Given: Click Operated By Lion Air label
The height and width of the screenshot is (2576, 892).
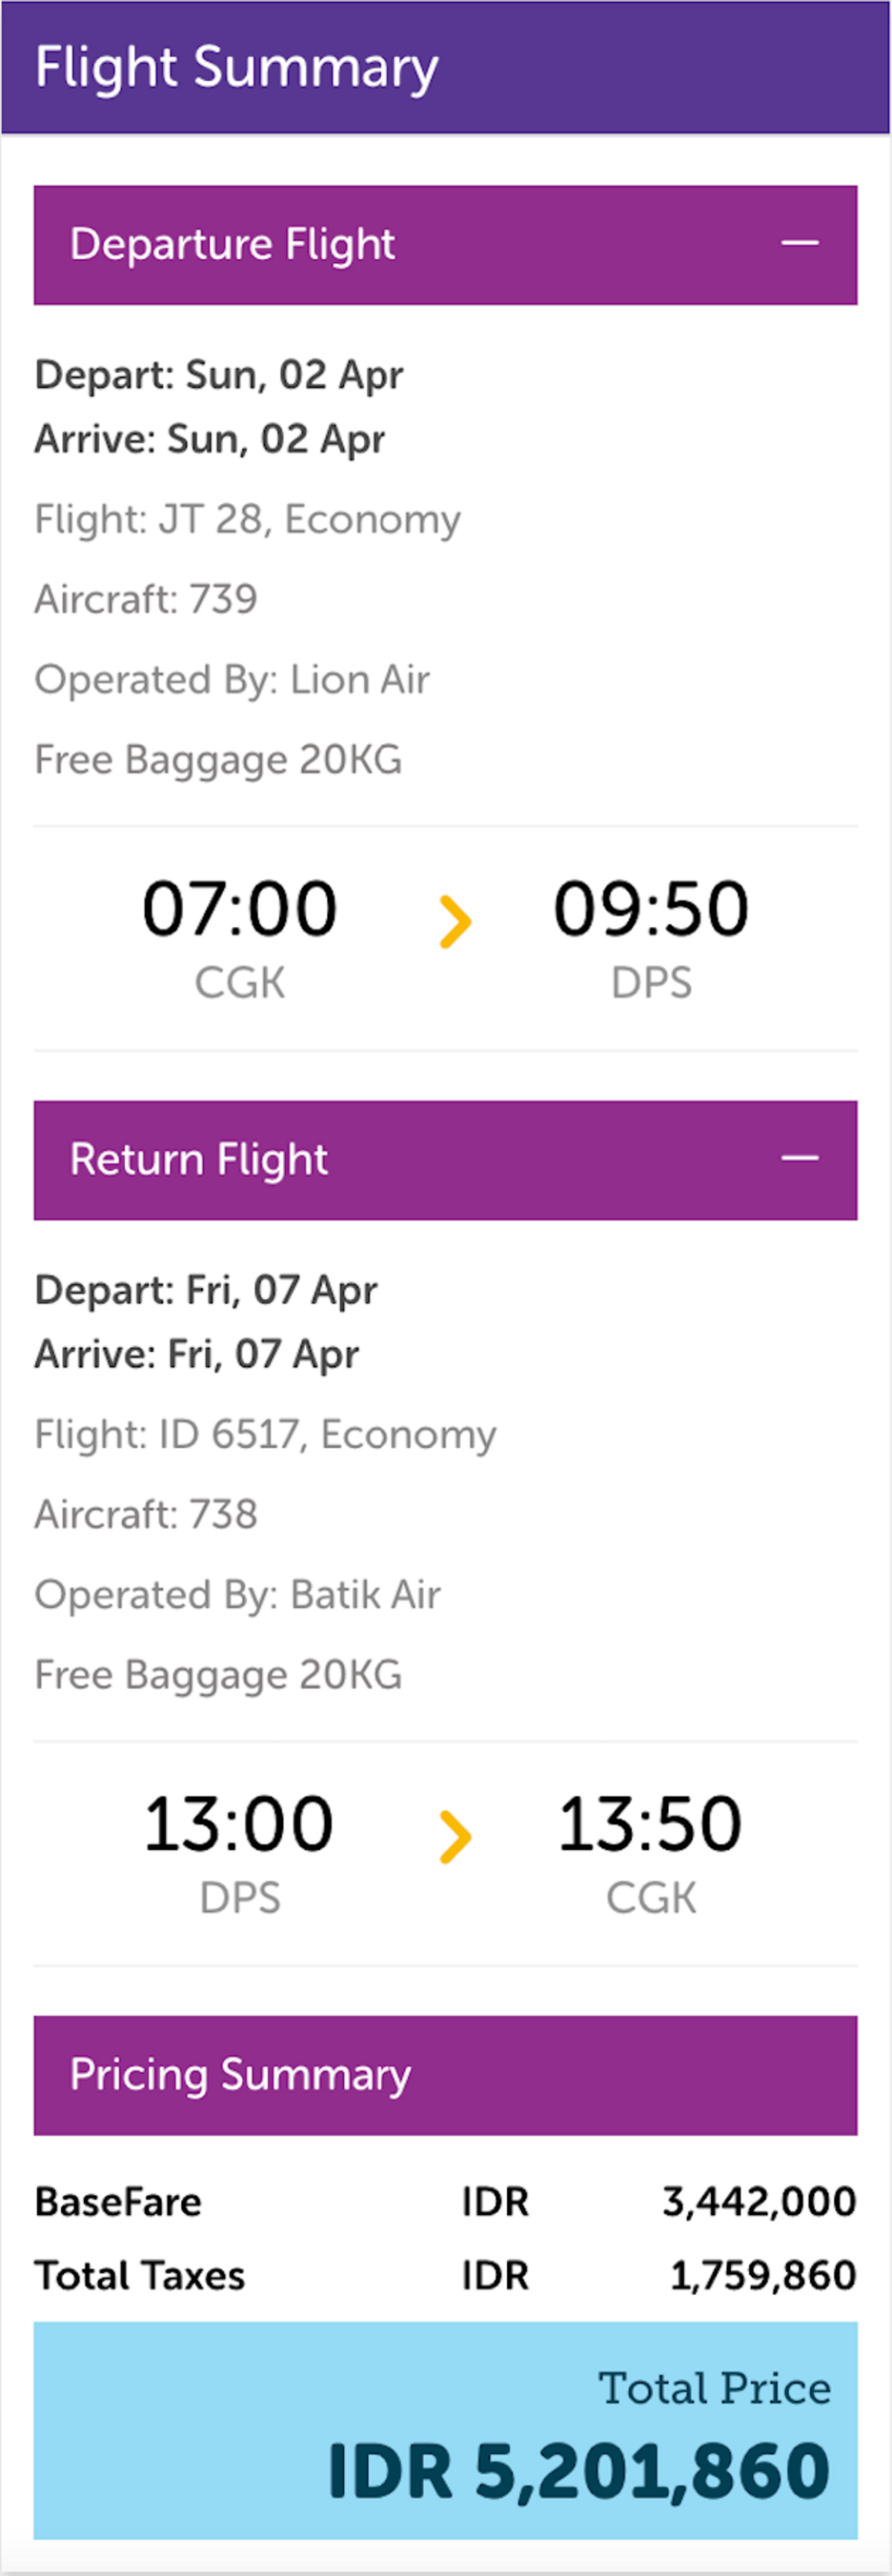Looking at the screenshot, I should click(232, 680).
